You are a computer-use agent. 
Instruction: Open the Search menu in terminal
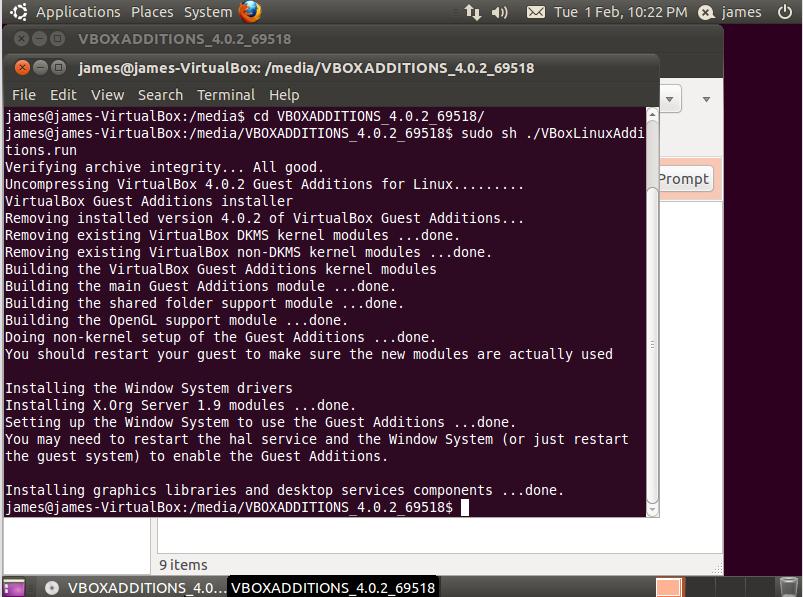click(x=160, y=94)
